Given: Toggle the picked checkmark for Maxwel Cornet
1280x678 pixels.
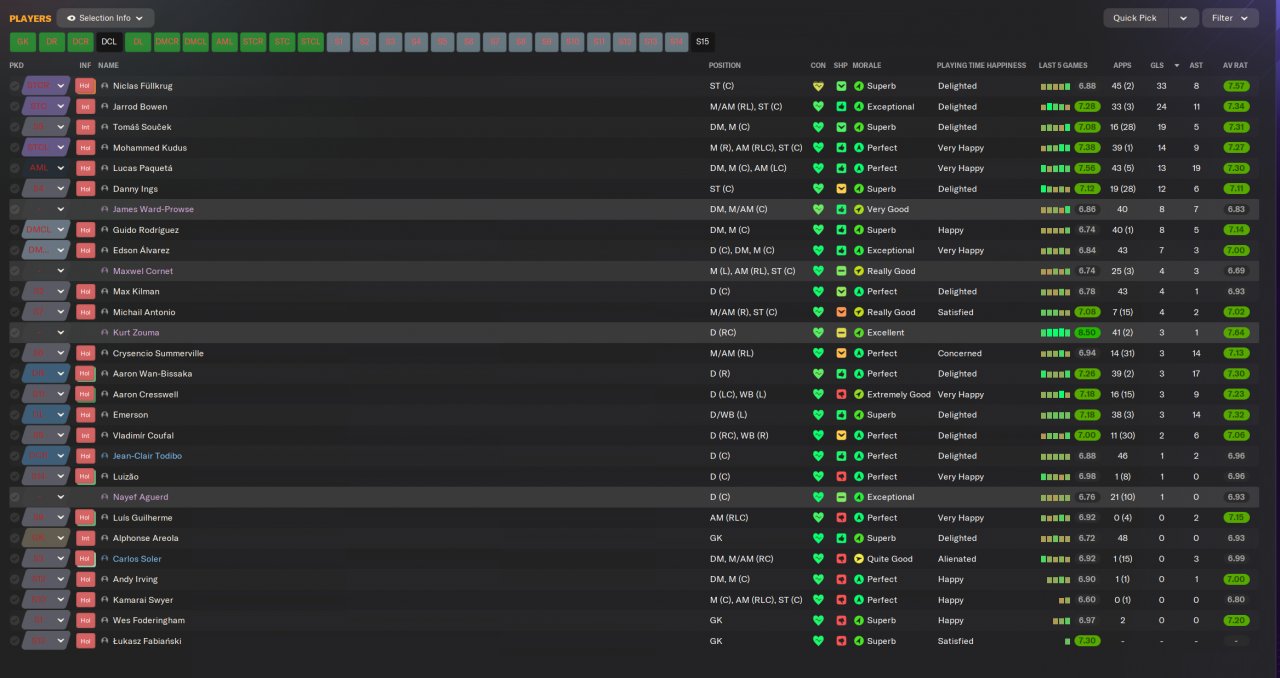Looking at the screenshot, I should 14,271.
